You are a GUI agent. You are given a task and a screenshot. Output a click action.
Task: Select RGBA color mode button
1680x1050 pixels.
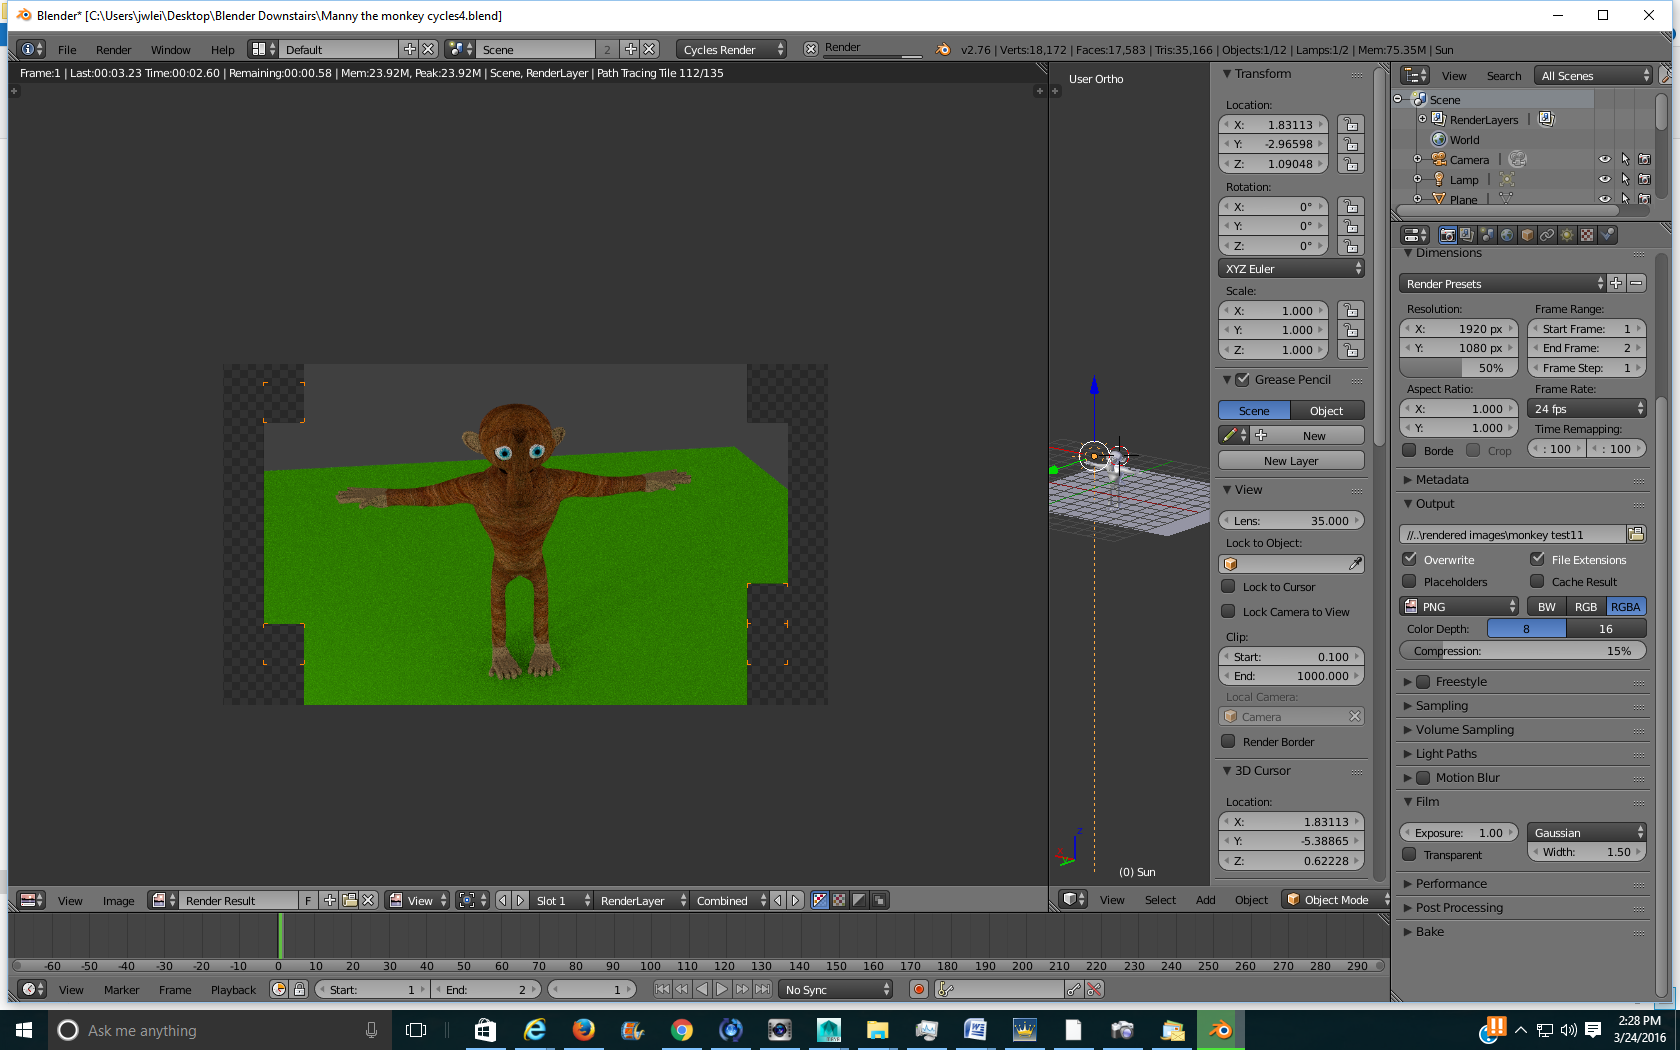pyautogui.click(x=1625, y=606)
